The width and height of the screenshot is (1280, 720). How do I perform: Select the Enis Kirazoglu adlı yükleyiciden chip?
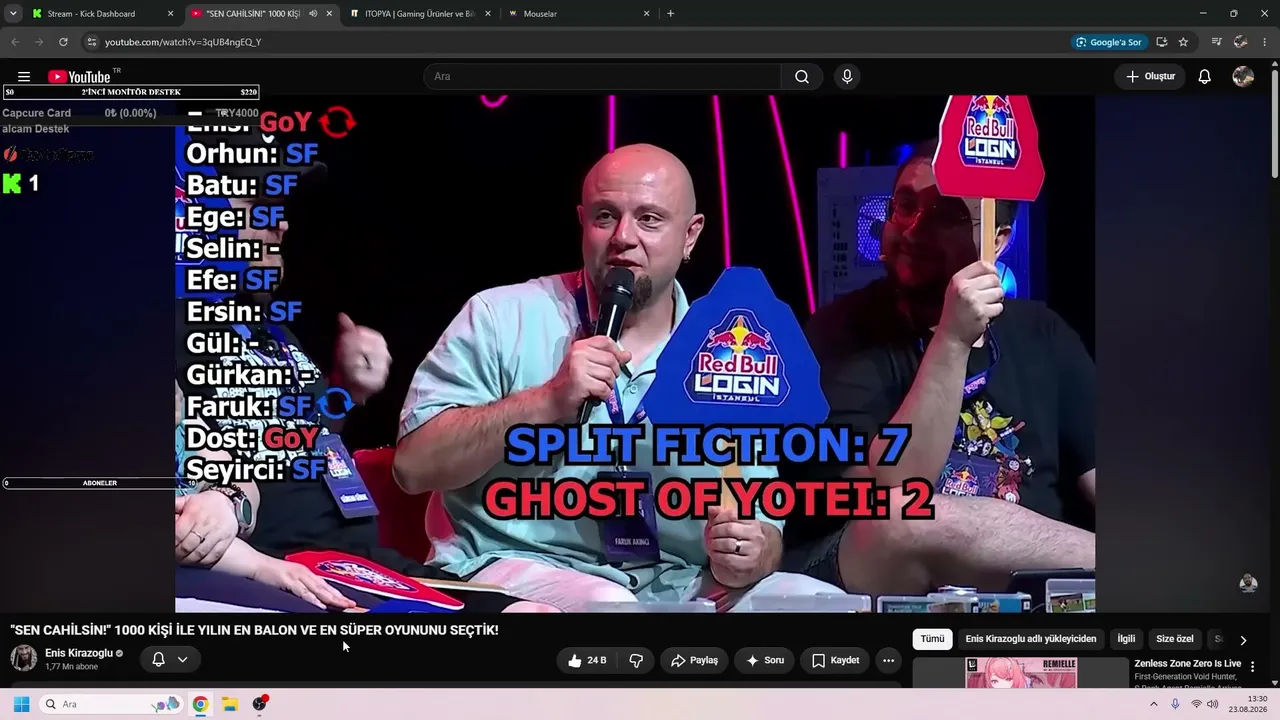[x=1031, y=639]
